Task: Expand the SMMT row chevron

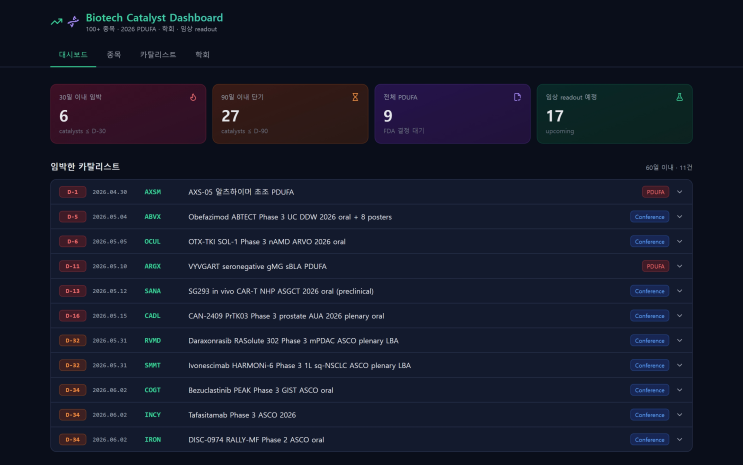Action: [680, 365]
